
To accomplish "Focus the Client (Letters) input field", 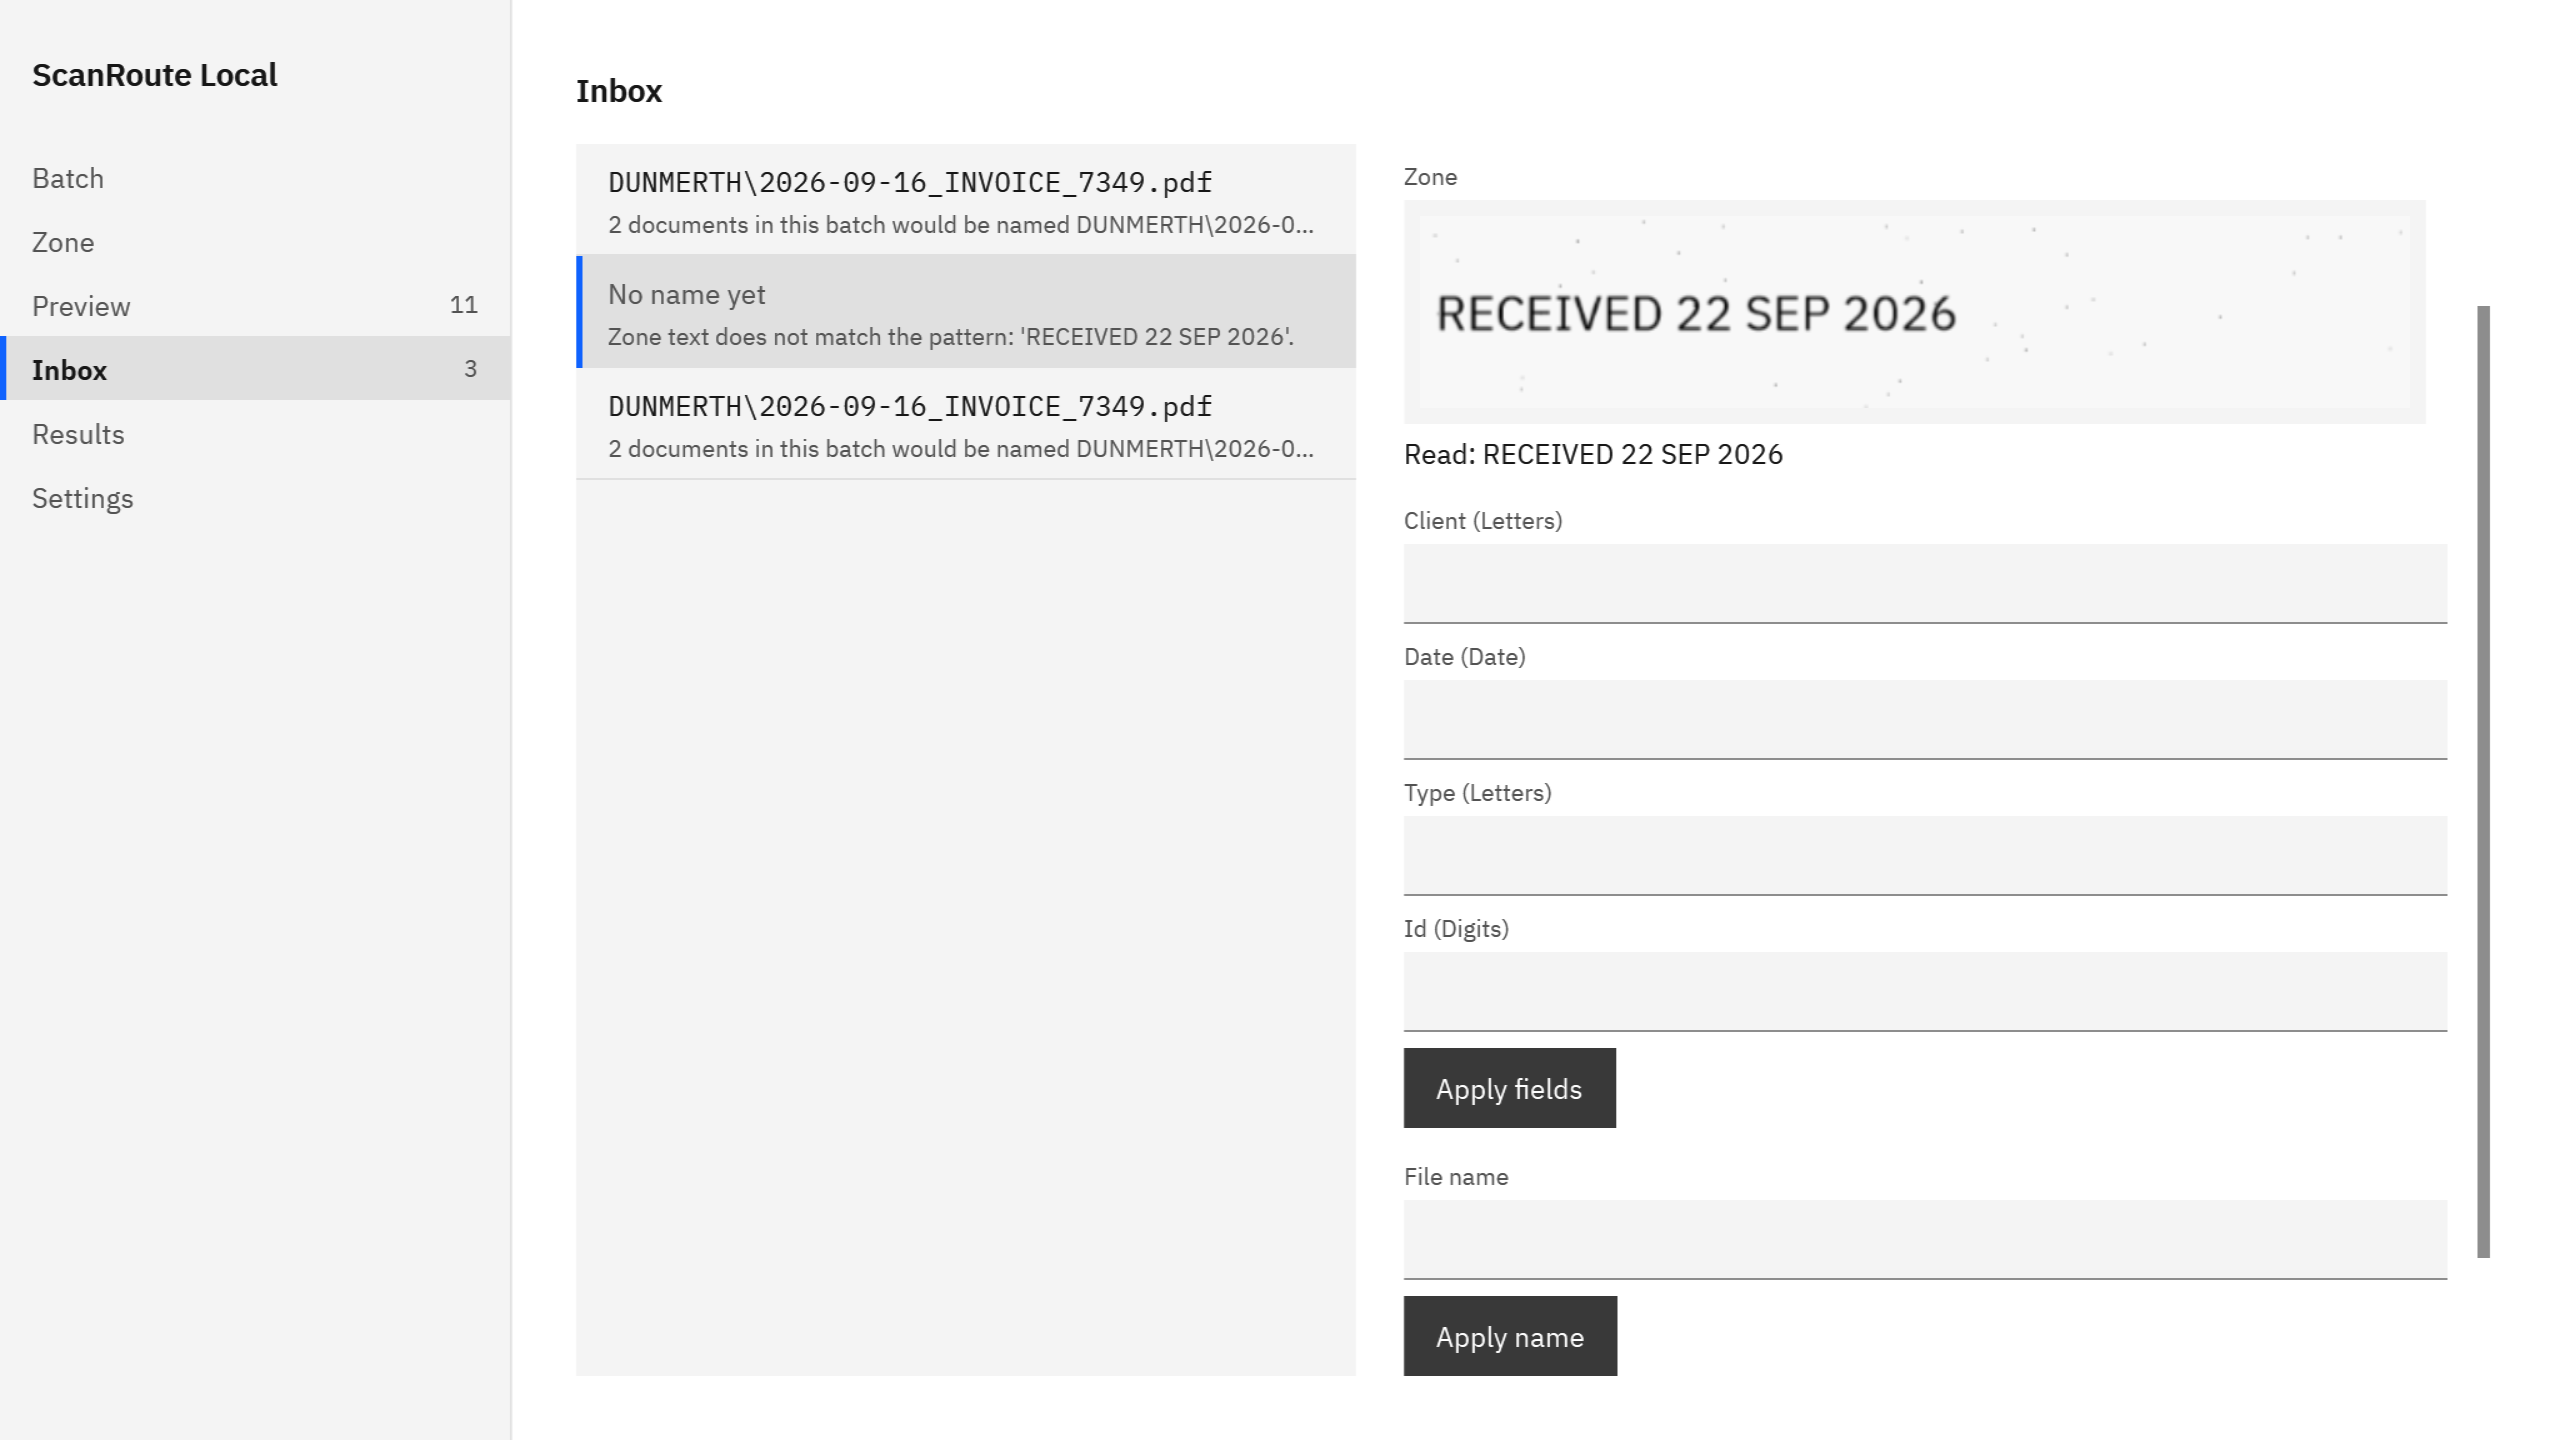I will coord(1925,584).
